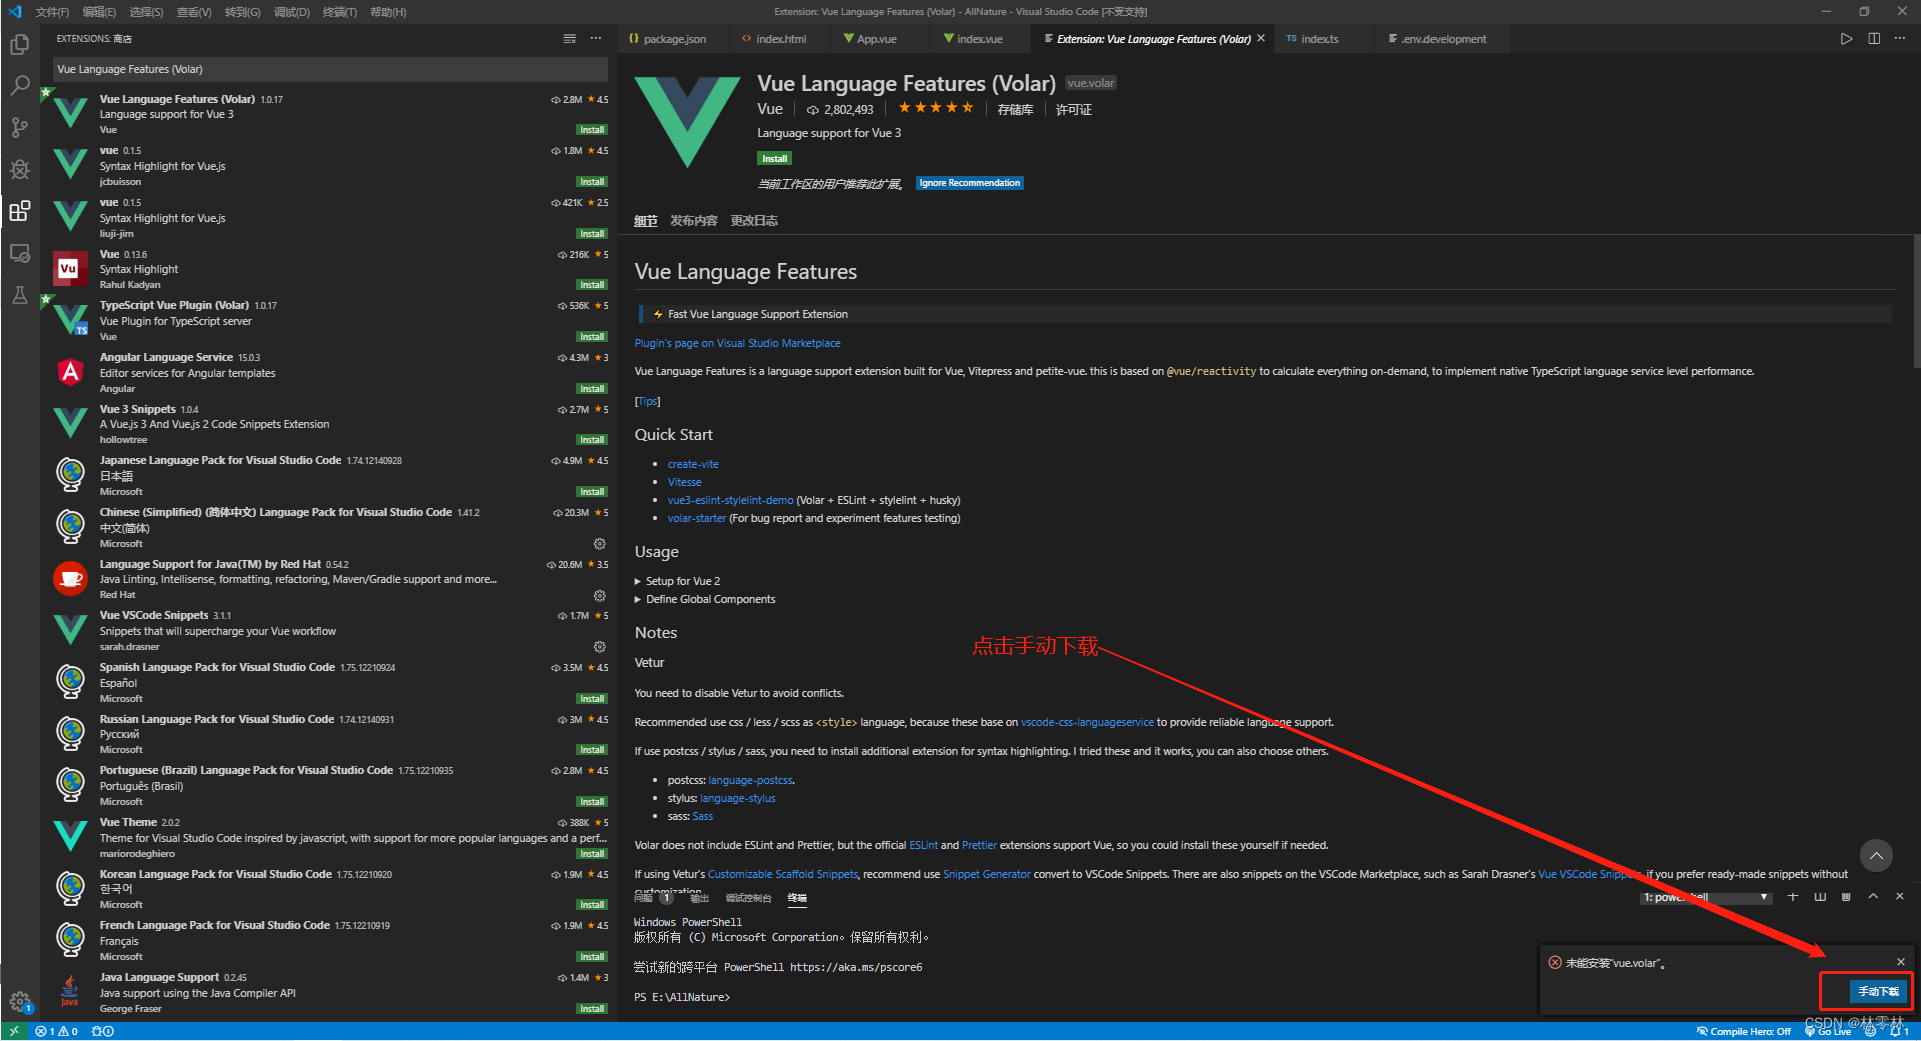Open the volar-starter link

tap(697, 518)
